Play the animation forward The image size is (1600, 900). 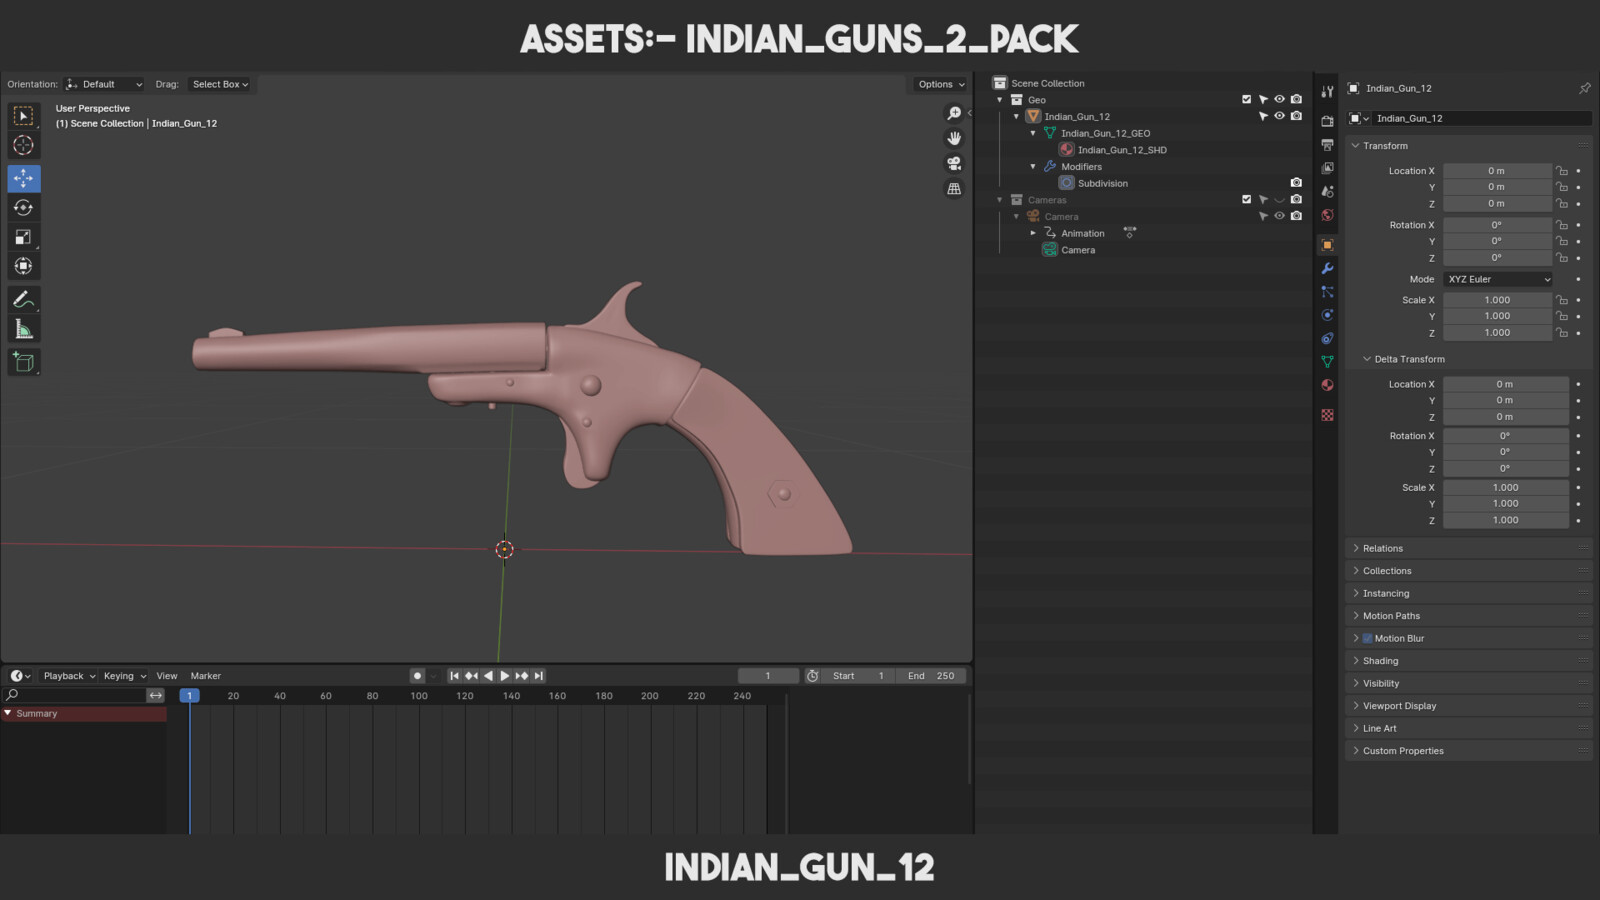click(505, 676)
